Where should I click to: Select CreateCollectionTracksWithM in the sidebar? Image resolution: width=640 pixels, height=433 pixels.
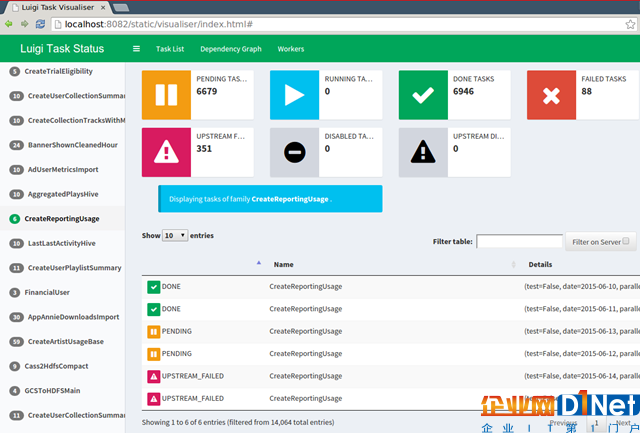pos(76,120)
